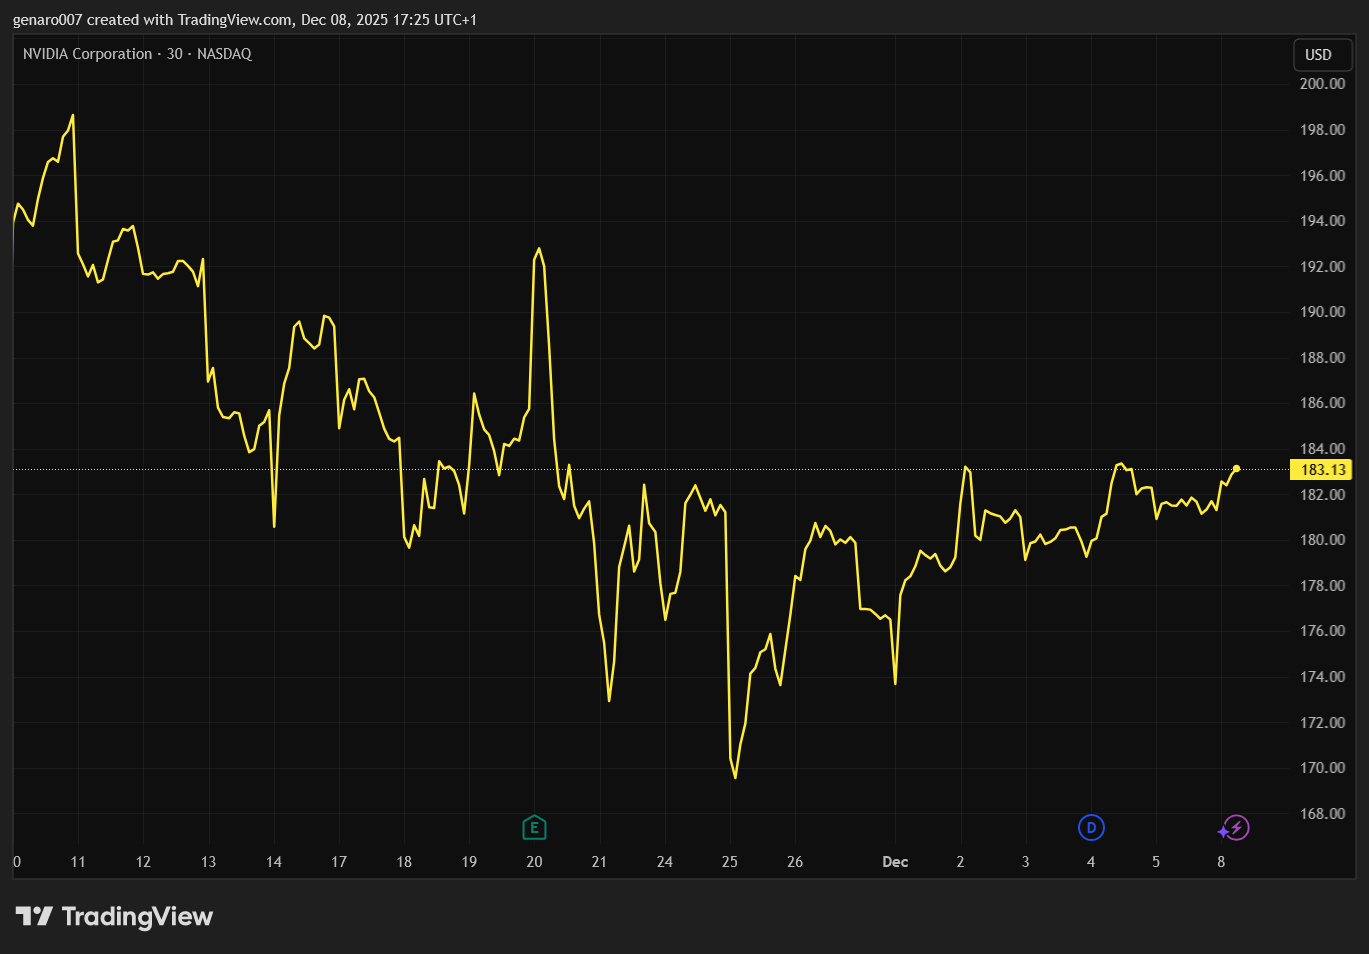This screenshot has width=1369, height=954.
Task: Click the yellow last-price dot on the line
Action: (x=1237, y=468)
